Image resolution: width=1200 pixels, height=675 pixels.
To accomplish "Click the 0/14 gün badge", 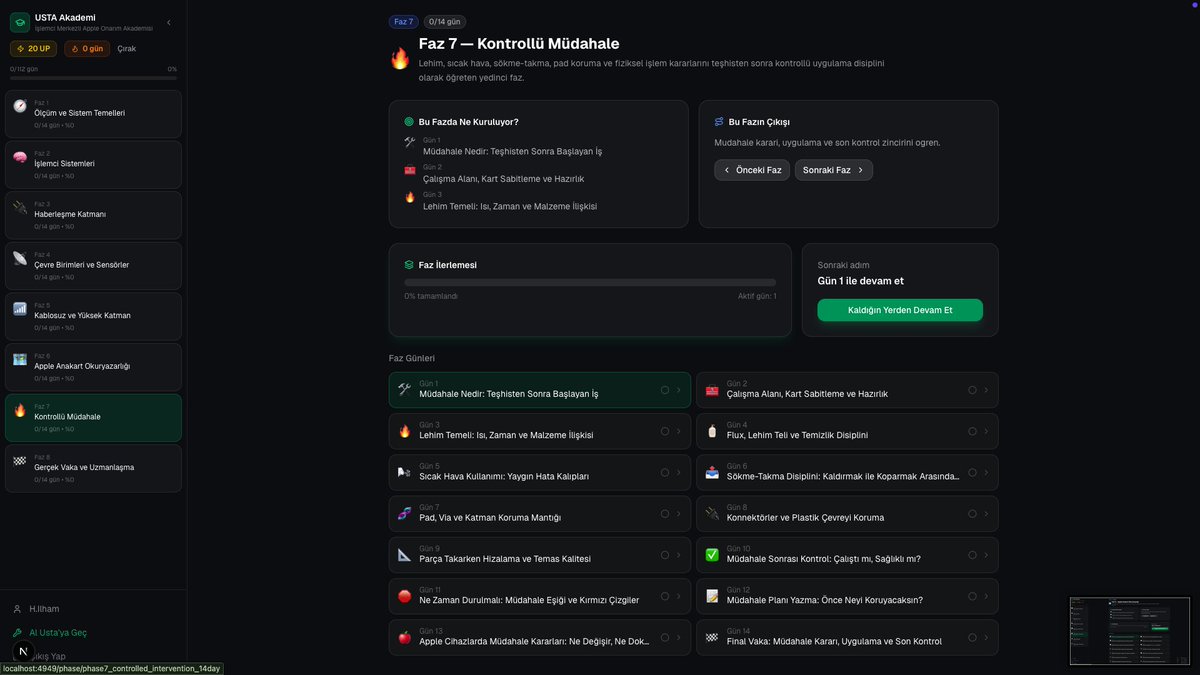I will click(444, 21).
